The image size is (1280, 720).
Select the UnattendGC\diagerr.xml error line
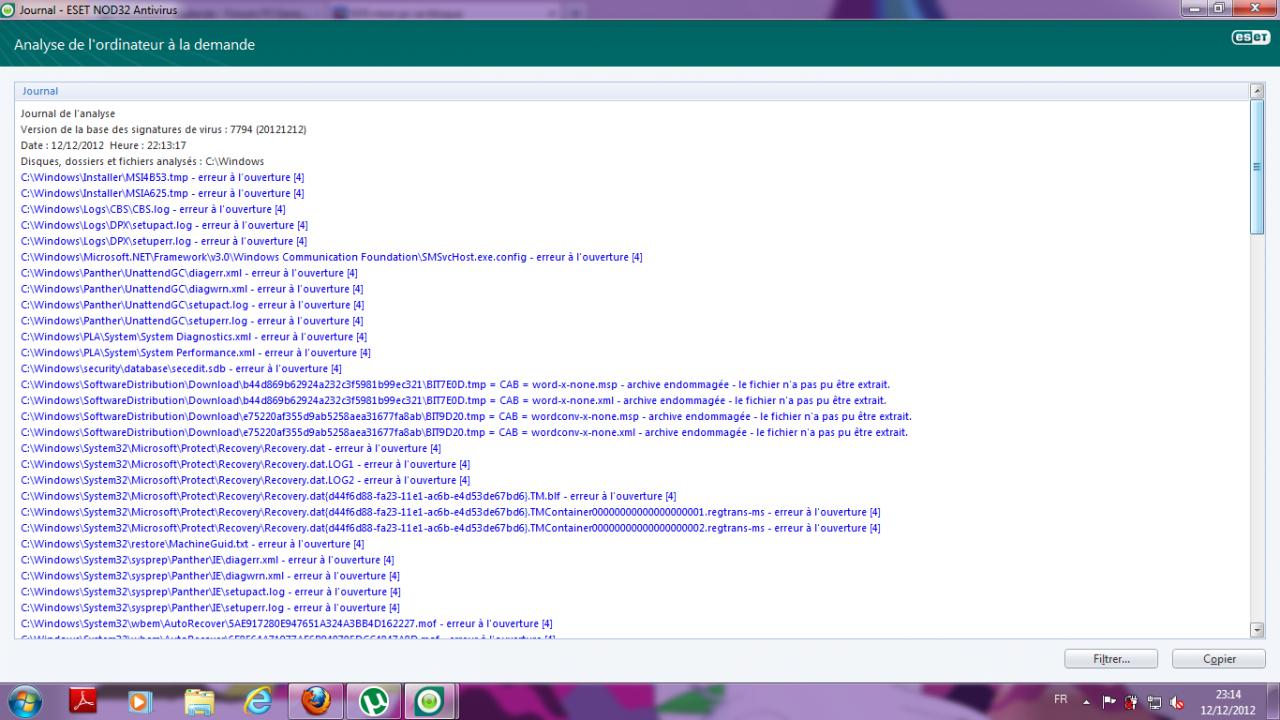coord(190,273)
